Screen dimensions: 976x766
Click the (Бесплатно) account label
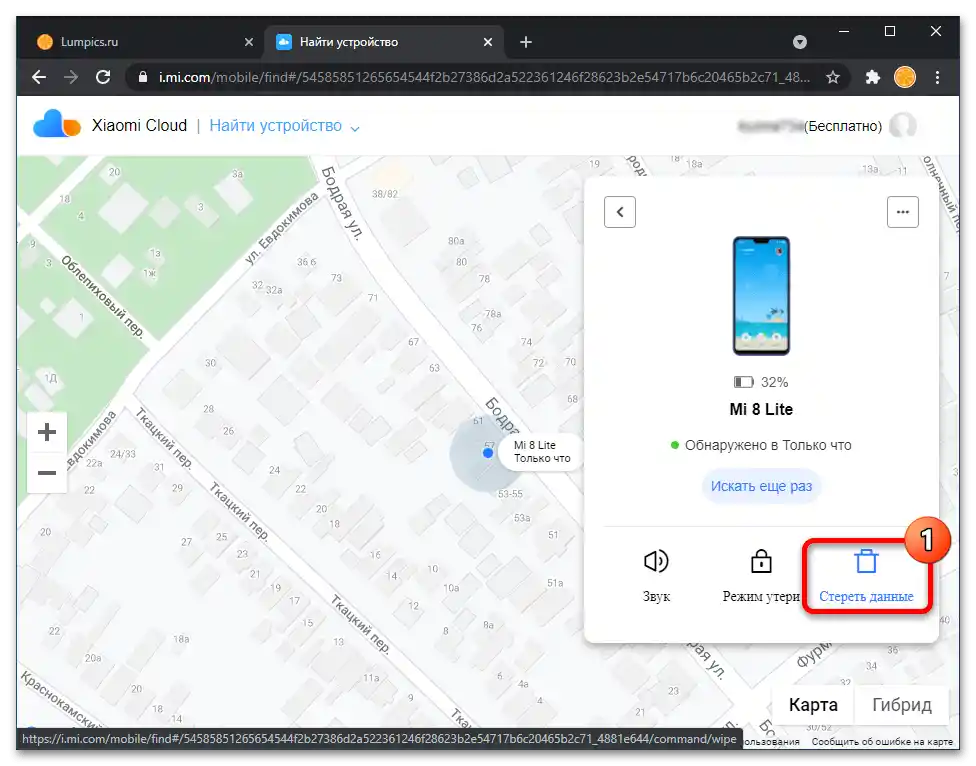(843, 126)
